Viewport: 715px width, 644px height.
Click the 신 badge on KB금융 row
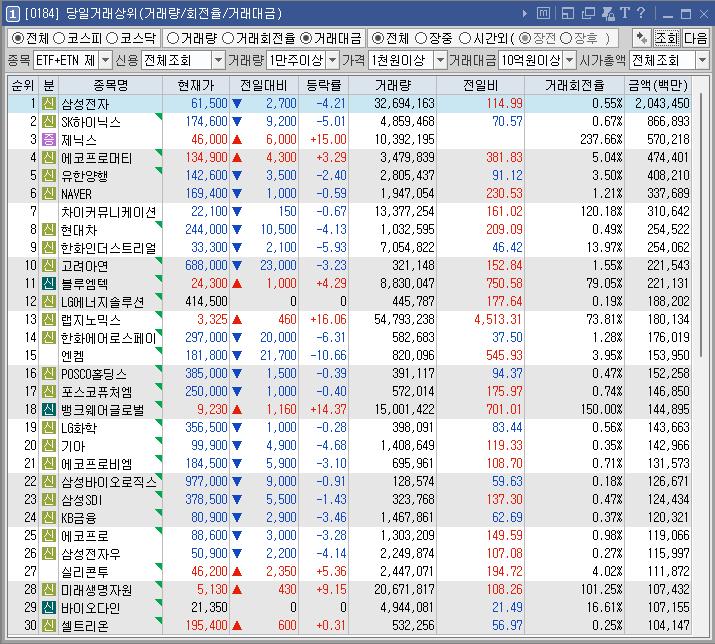[x=49, y=518]
